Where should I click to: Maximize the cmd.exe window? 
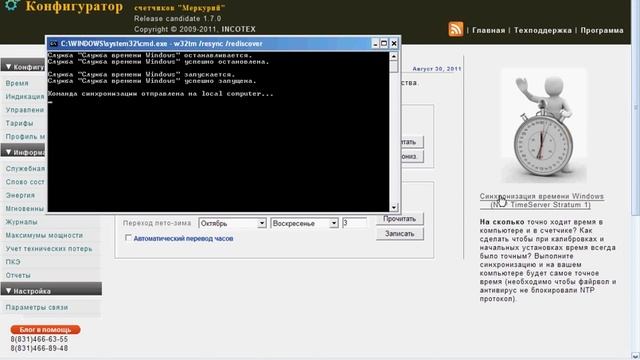point(384,43)
